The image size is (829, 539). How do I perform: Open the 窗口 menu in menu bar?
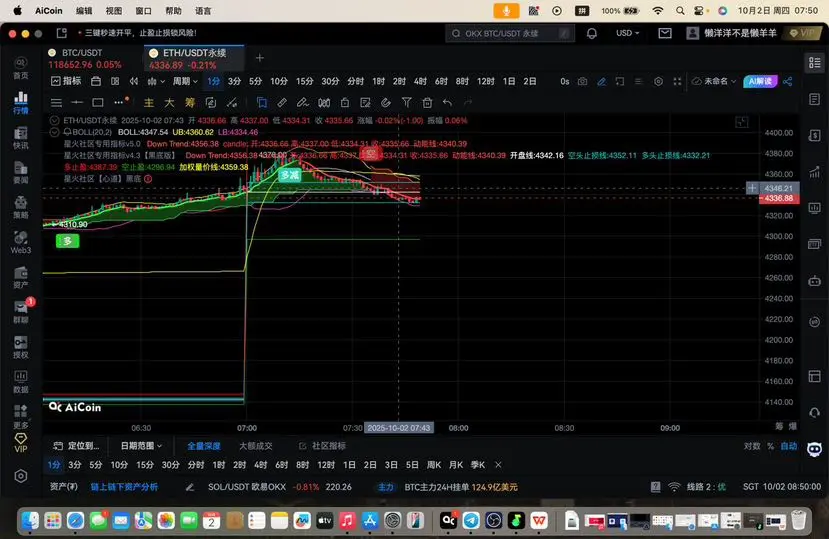tap(143, 11)
